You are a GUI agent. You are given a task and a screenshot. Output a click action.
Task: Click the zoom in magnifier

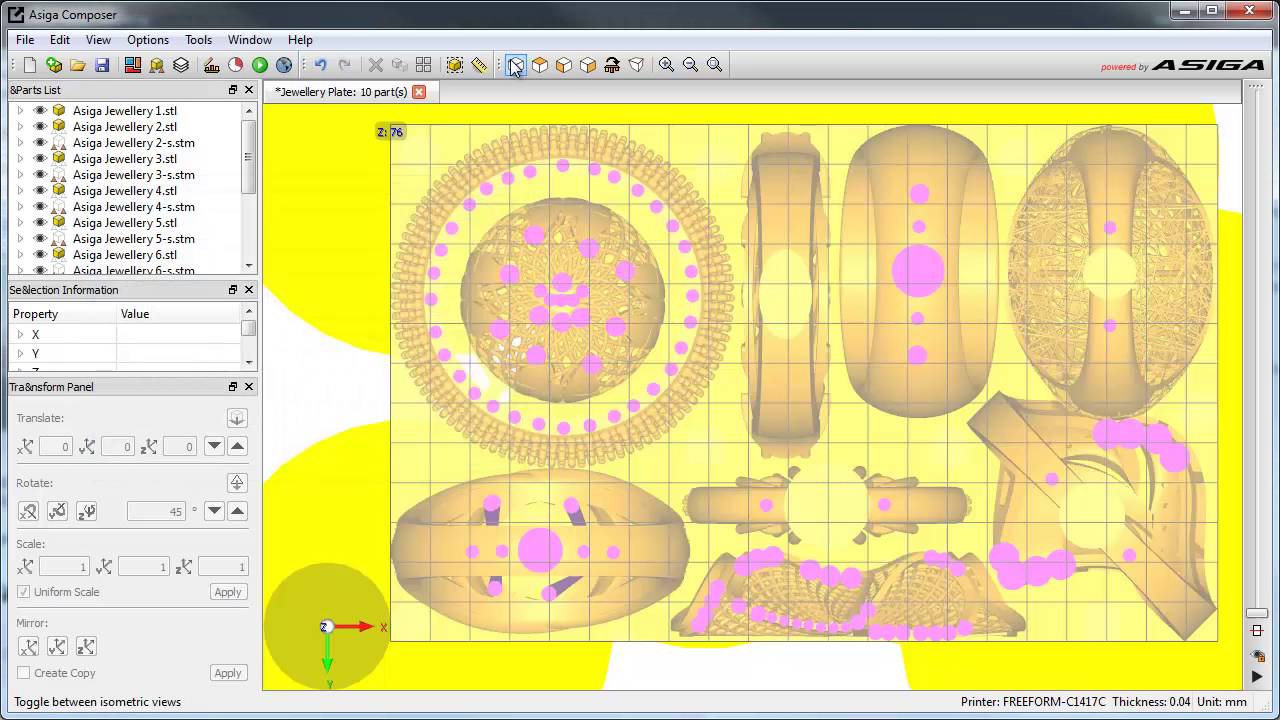click(666, 65)
